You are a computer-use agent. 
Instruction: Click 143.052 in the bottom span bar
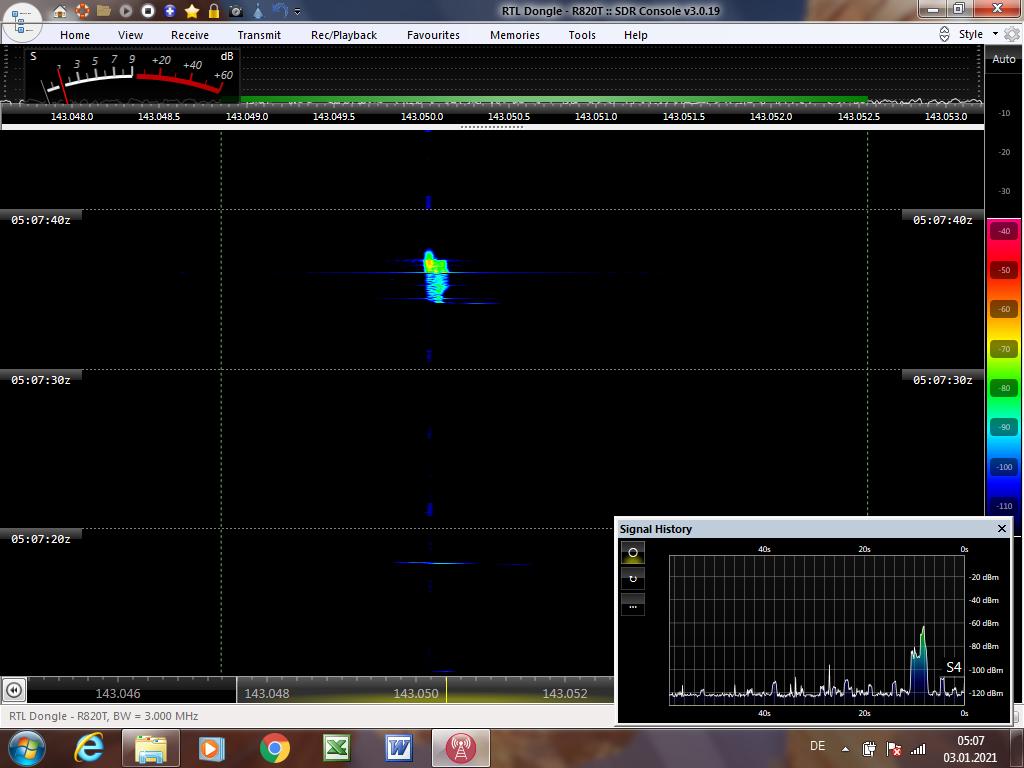click(x=565, y=694)
